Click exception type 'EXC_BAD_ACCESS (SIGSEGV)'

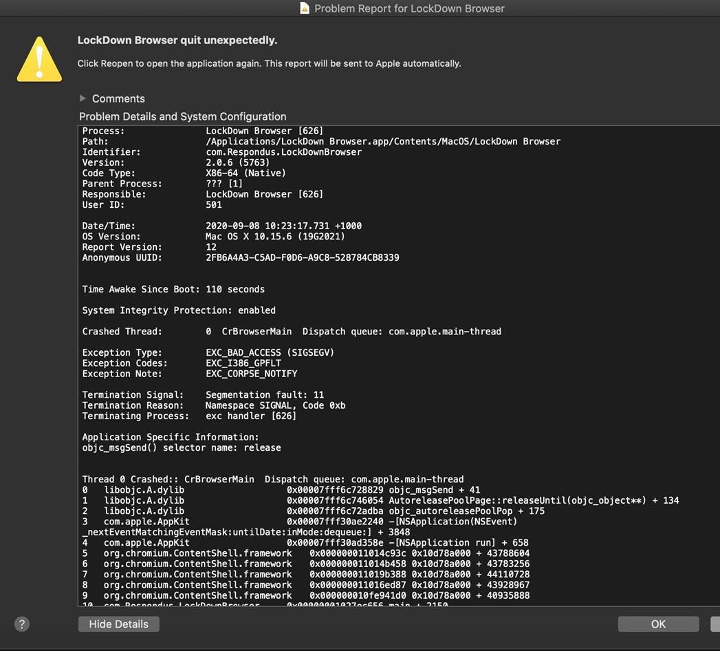pyautogui.click(x=270, y=353)
